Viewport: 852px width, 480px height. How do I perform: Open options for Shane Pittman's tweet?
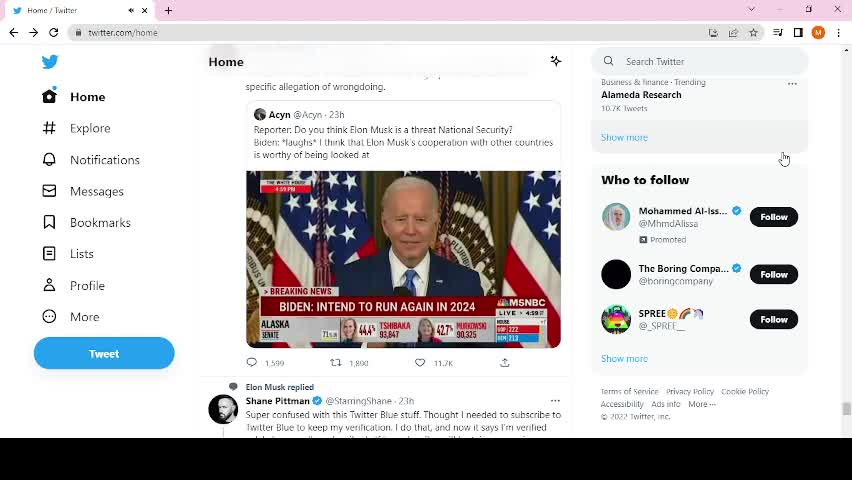coord(555,401)
